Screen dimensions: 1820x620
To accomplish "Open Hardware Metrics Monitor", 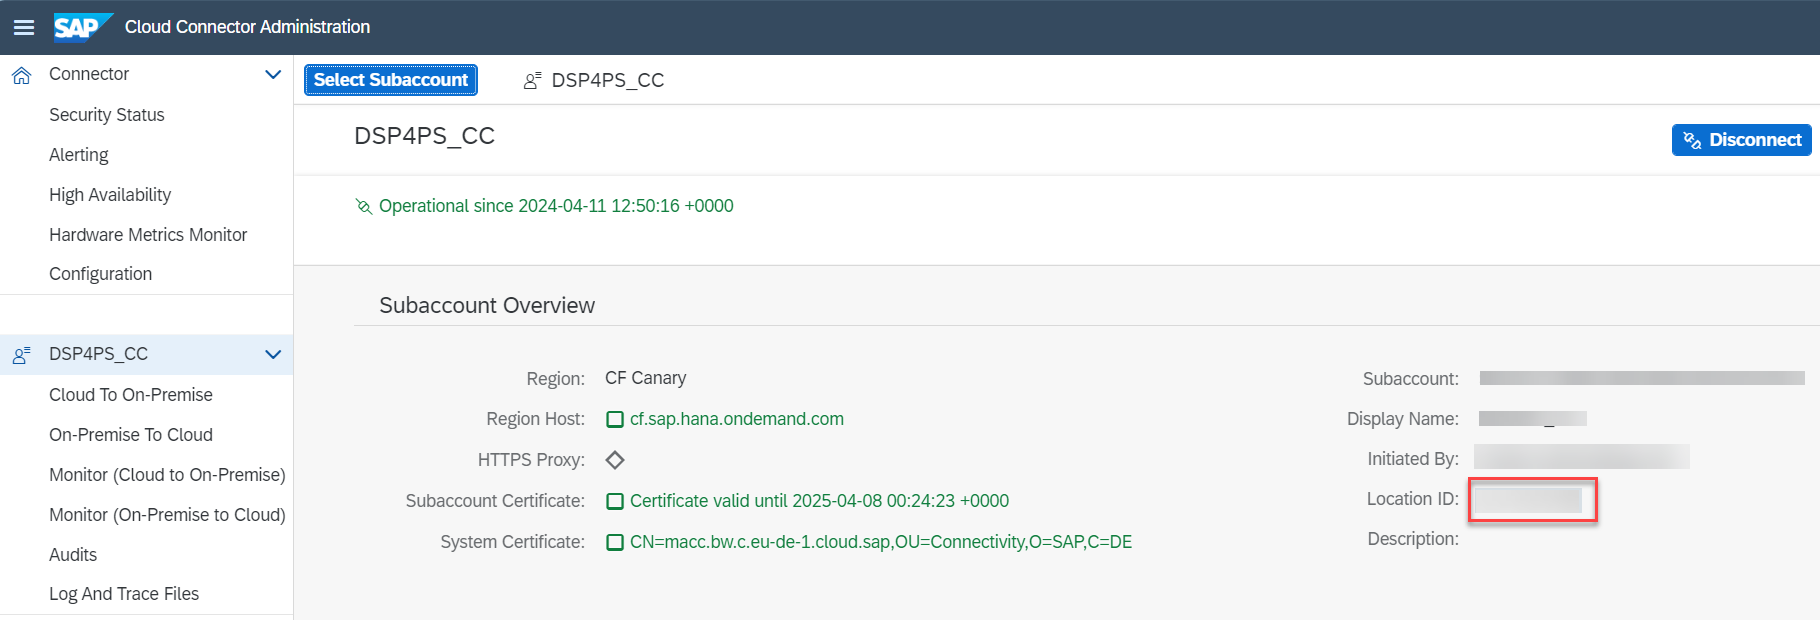I will (148, 235).
